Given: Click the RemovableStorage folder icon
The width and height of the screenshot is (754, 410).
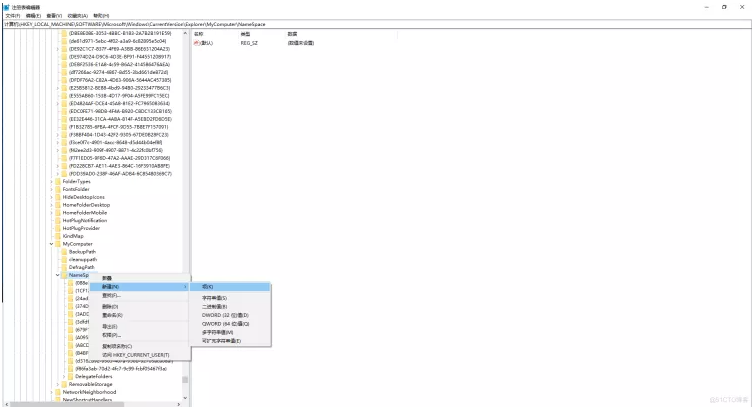Looking at the screenshot, I should pyautogui.click(x=64, y=384).
